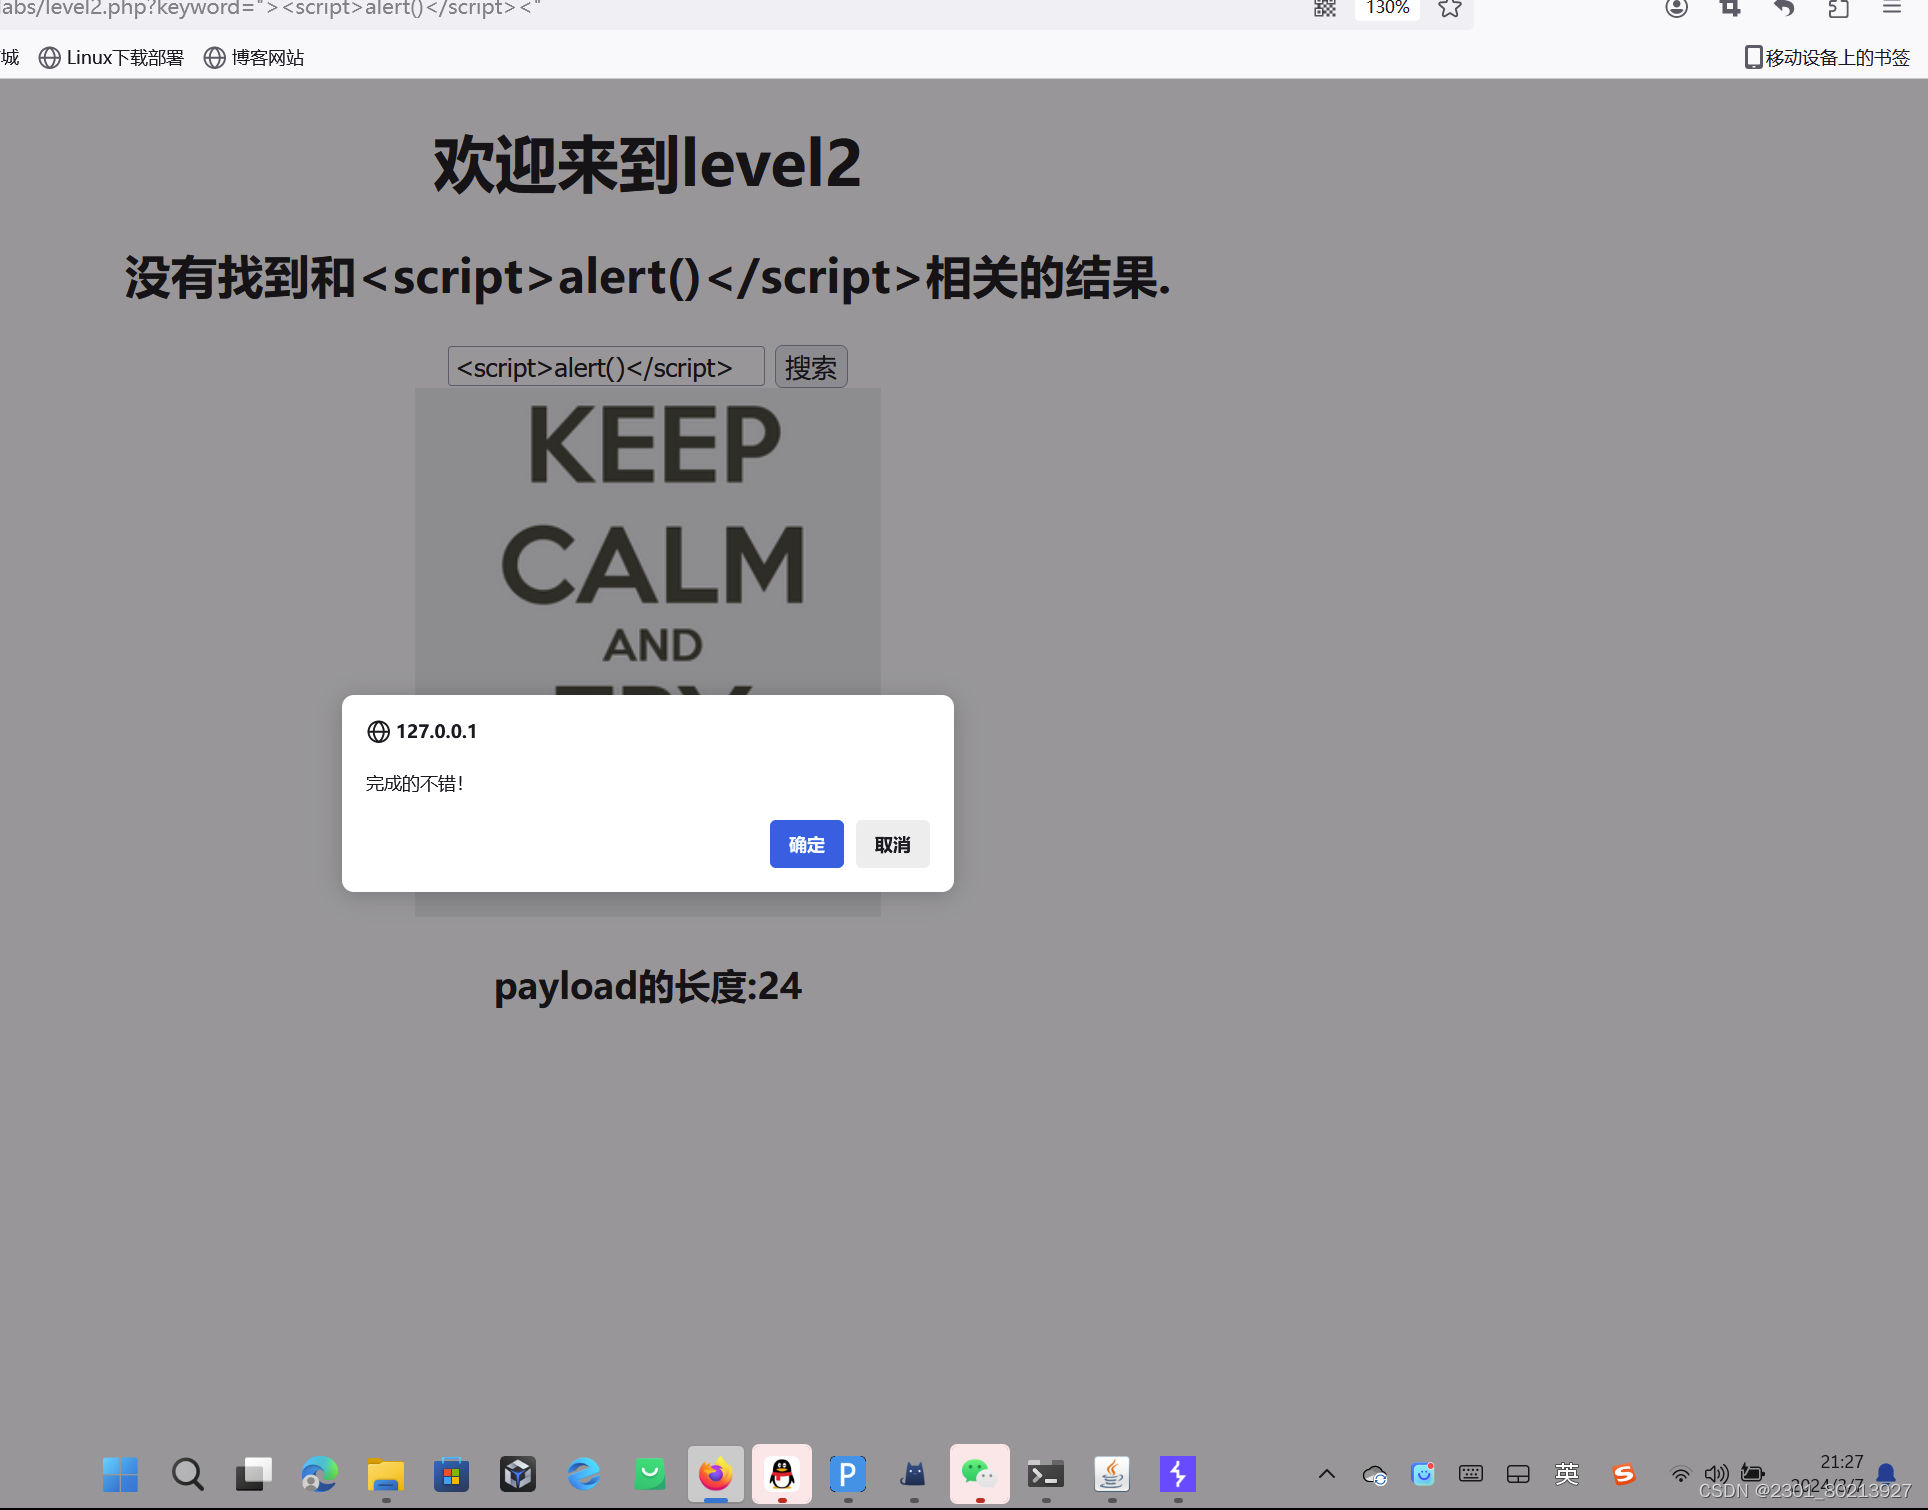Open Microsoft Edge from taskbar

583,1474
